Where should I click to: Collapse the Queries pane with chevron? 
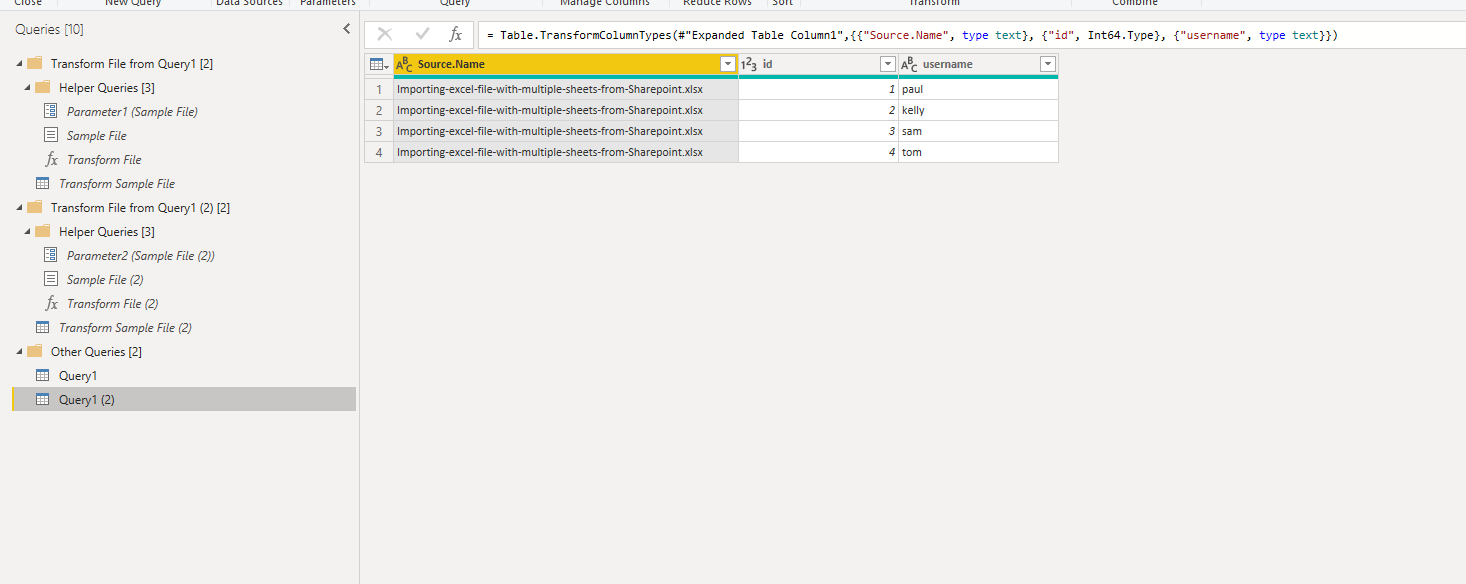tap(346, 29)
